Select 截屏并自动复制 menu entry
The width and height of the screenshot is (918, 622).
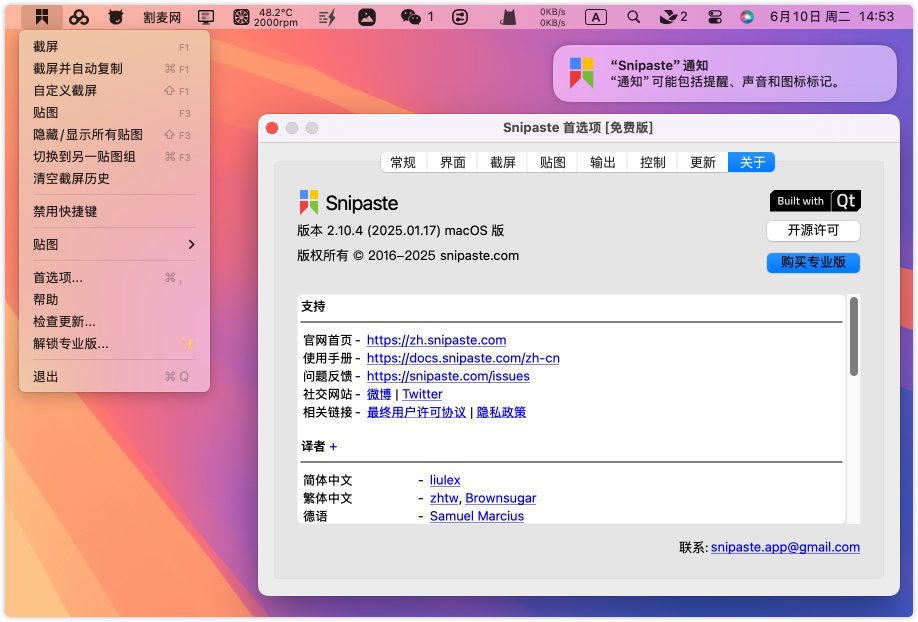[x=114, y=69]
